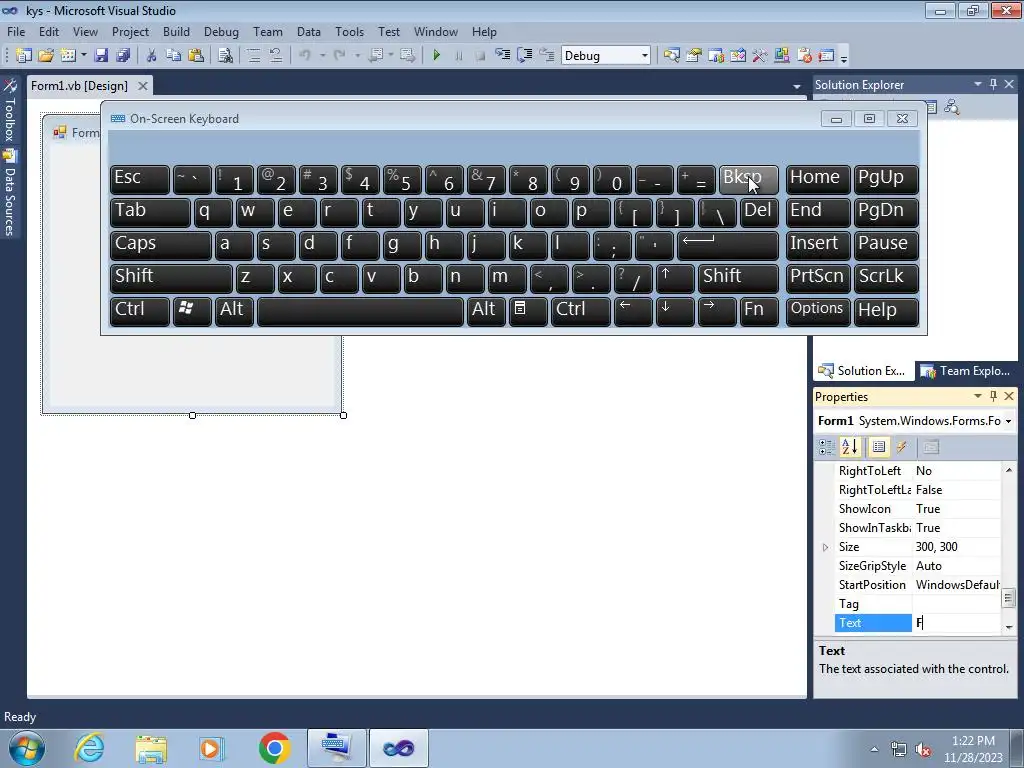Open the Undo history dropdown arrow
Screen dimensions: 1024x768
323,56
